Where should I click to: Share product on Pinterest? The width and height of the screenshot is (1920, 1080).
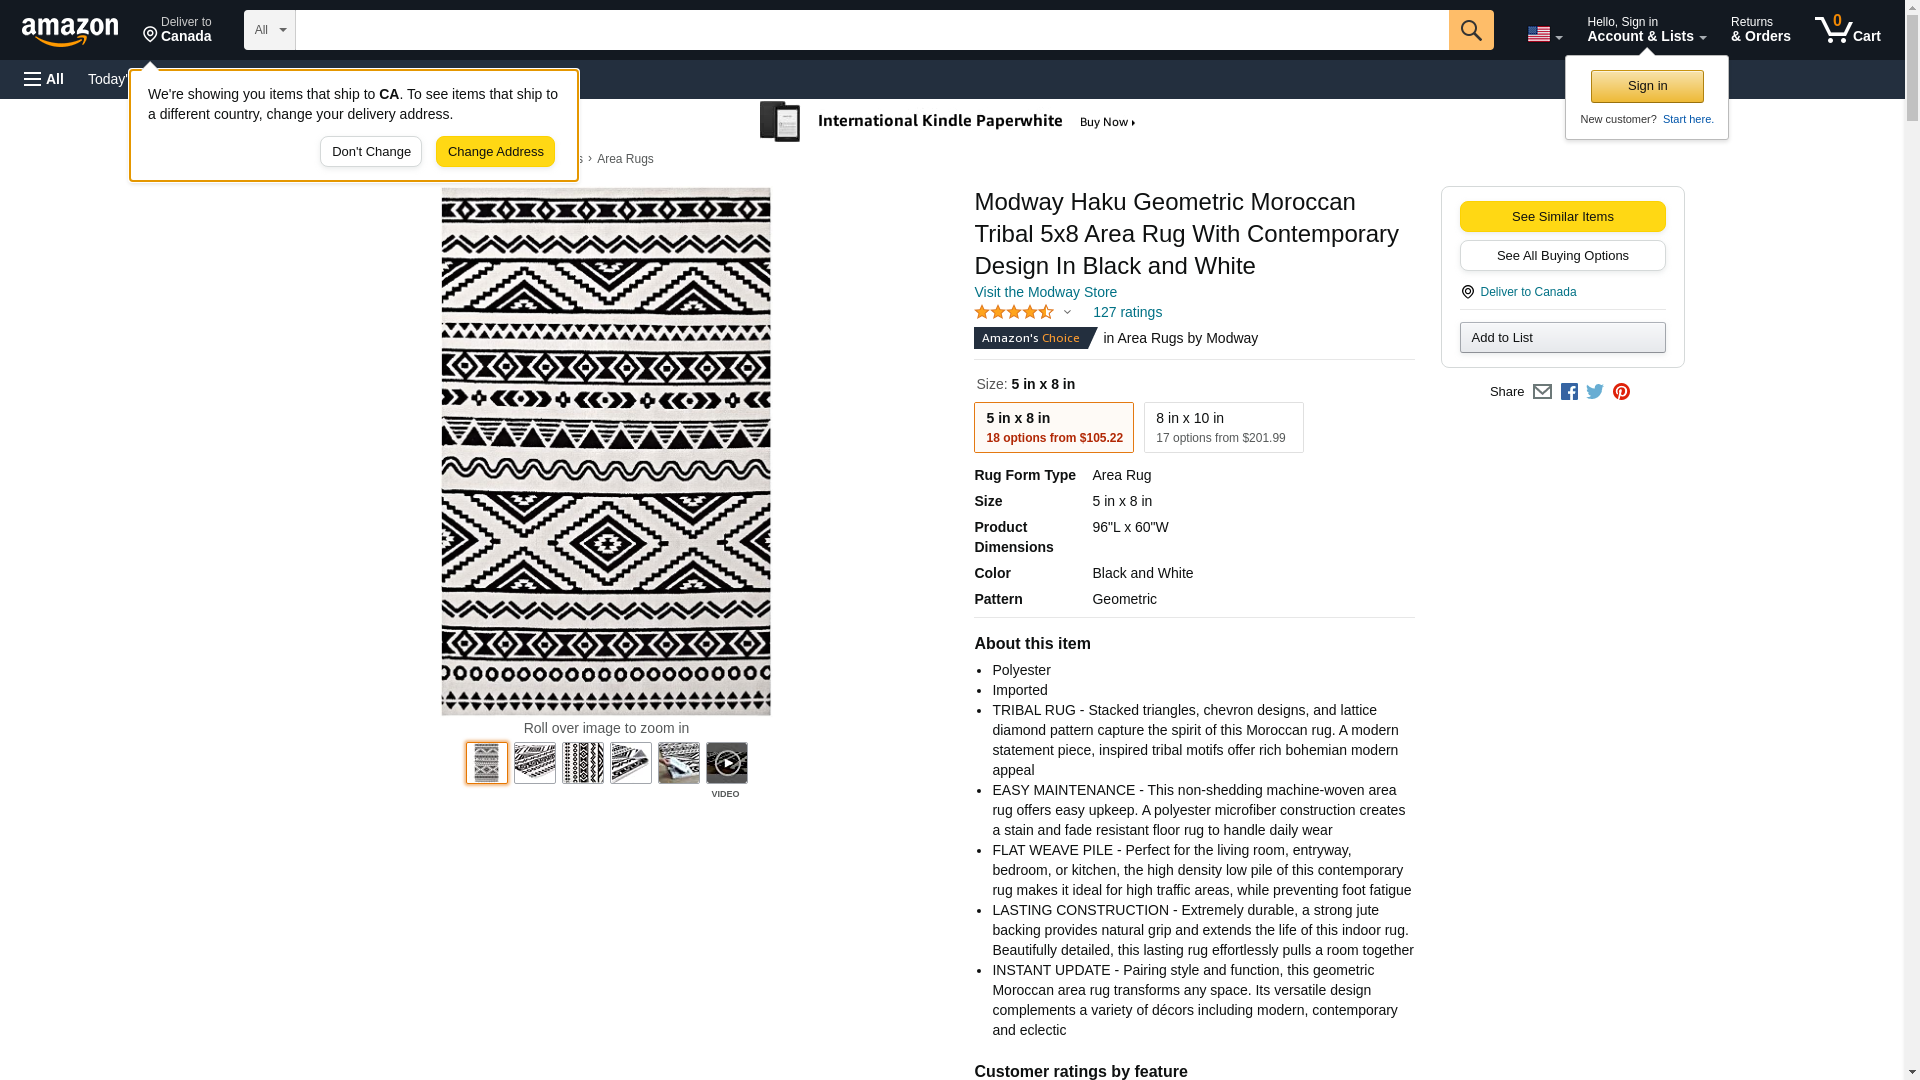(1621, 392)
